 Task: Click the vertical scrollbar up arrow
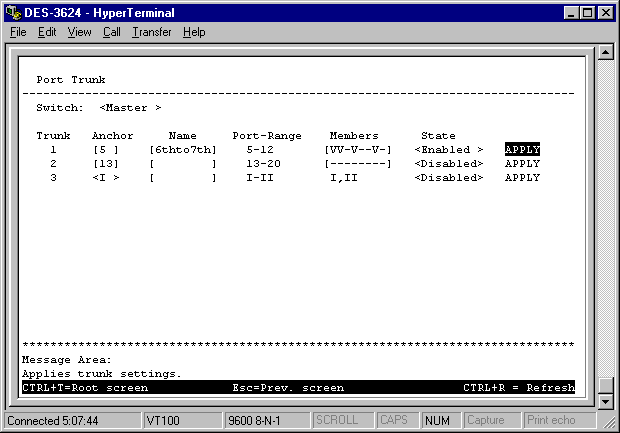click(605, 54)
